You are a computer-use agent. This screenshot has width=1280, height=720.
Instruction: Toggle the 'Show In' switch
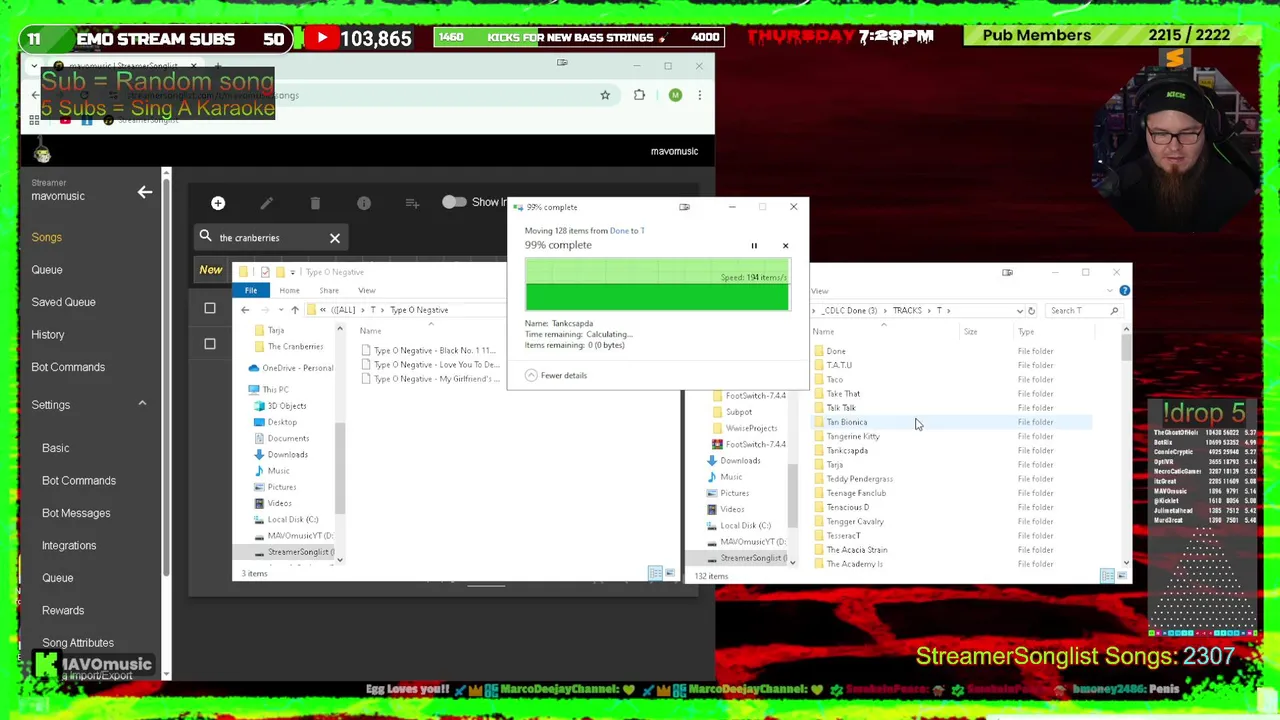point(454,202)
